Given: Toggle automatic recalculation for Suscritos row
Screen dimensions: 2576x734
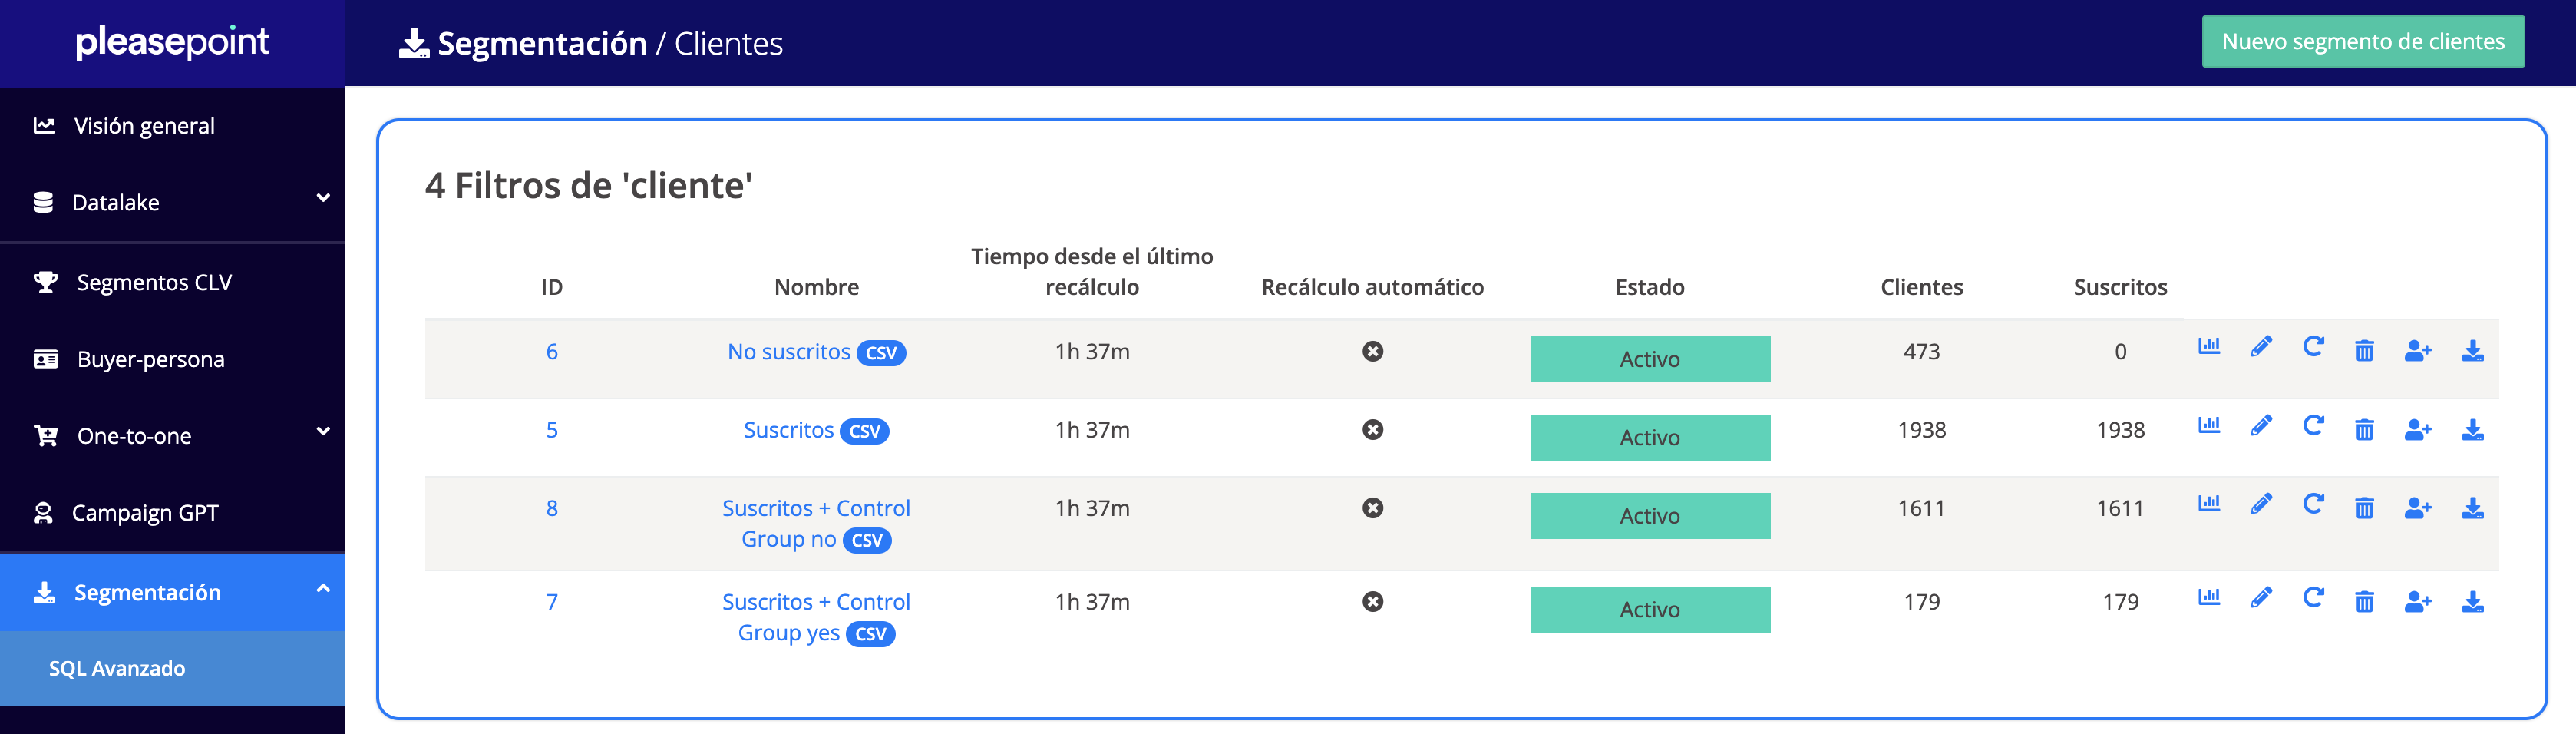Looking at the screenshot, I should tap(1372, 429).
